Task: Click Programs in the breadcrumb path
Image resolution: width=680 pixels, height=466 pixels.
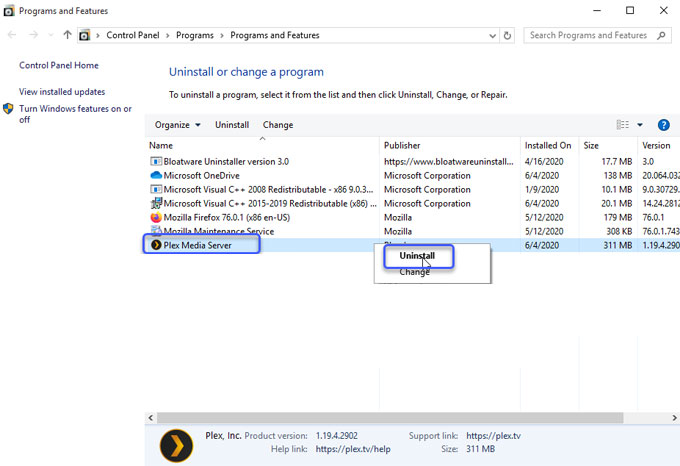Action: [x=195, y=35]
